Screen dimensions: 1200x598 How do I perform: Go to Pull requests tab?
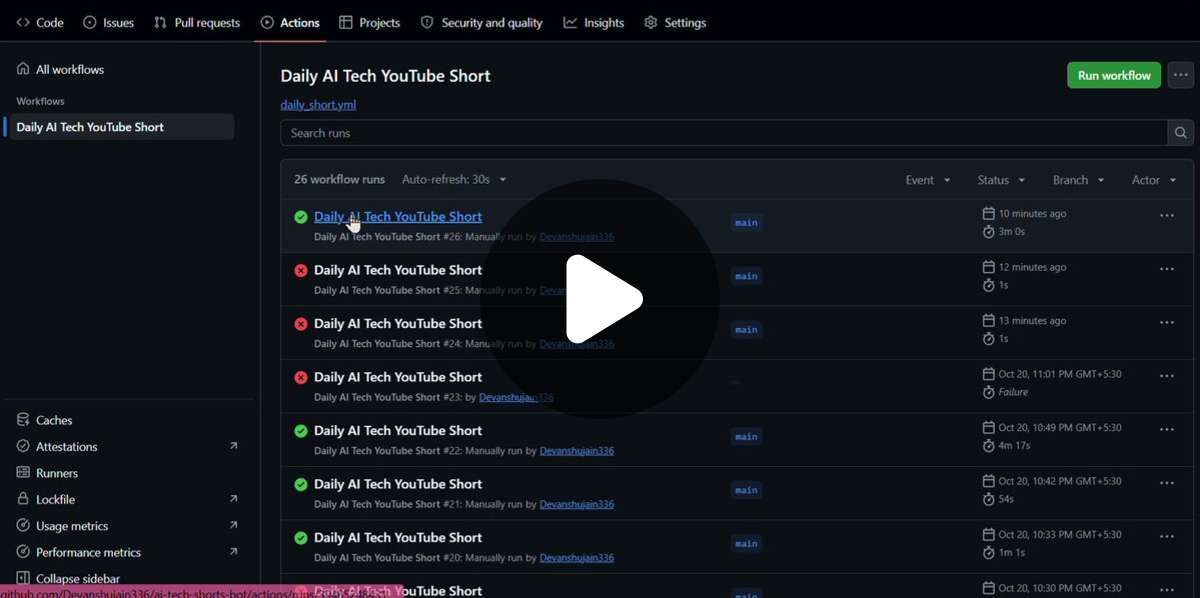(197, 22)
